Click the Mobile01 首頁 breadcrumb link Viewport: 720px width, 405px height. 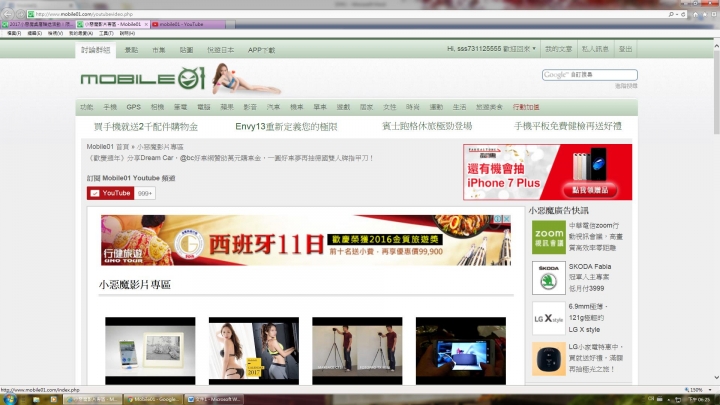pyautogui.click(x=108, y=146)
